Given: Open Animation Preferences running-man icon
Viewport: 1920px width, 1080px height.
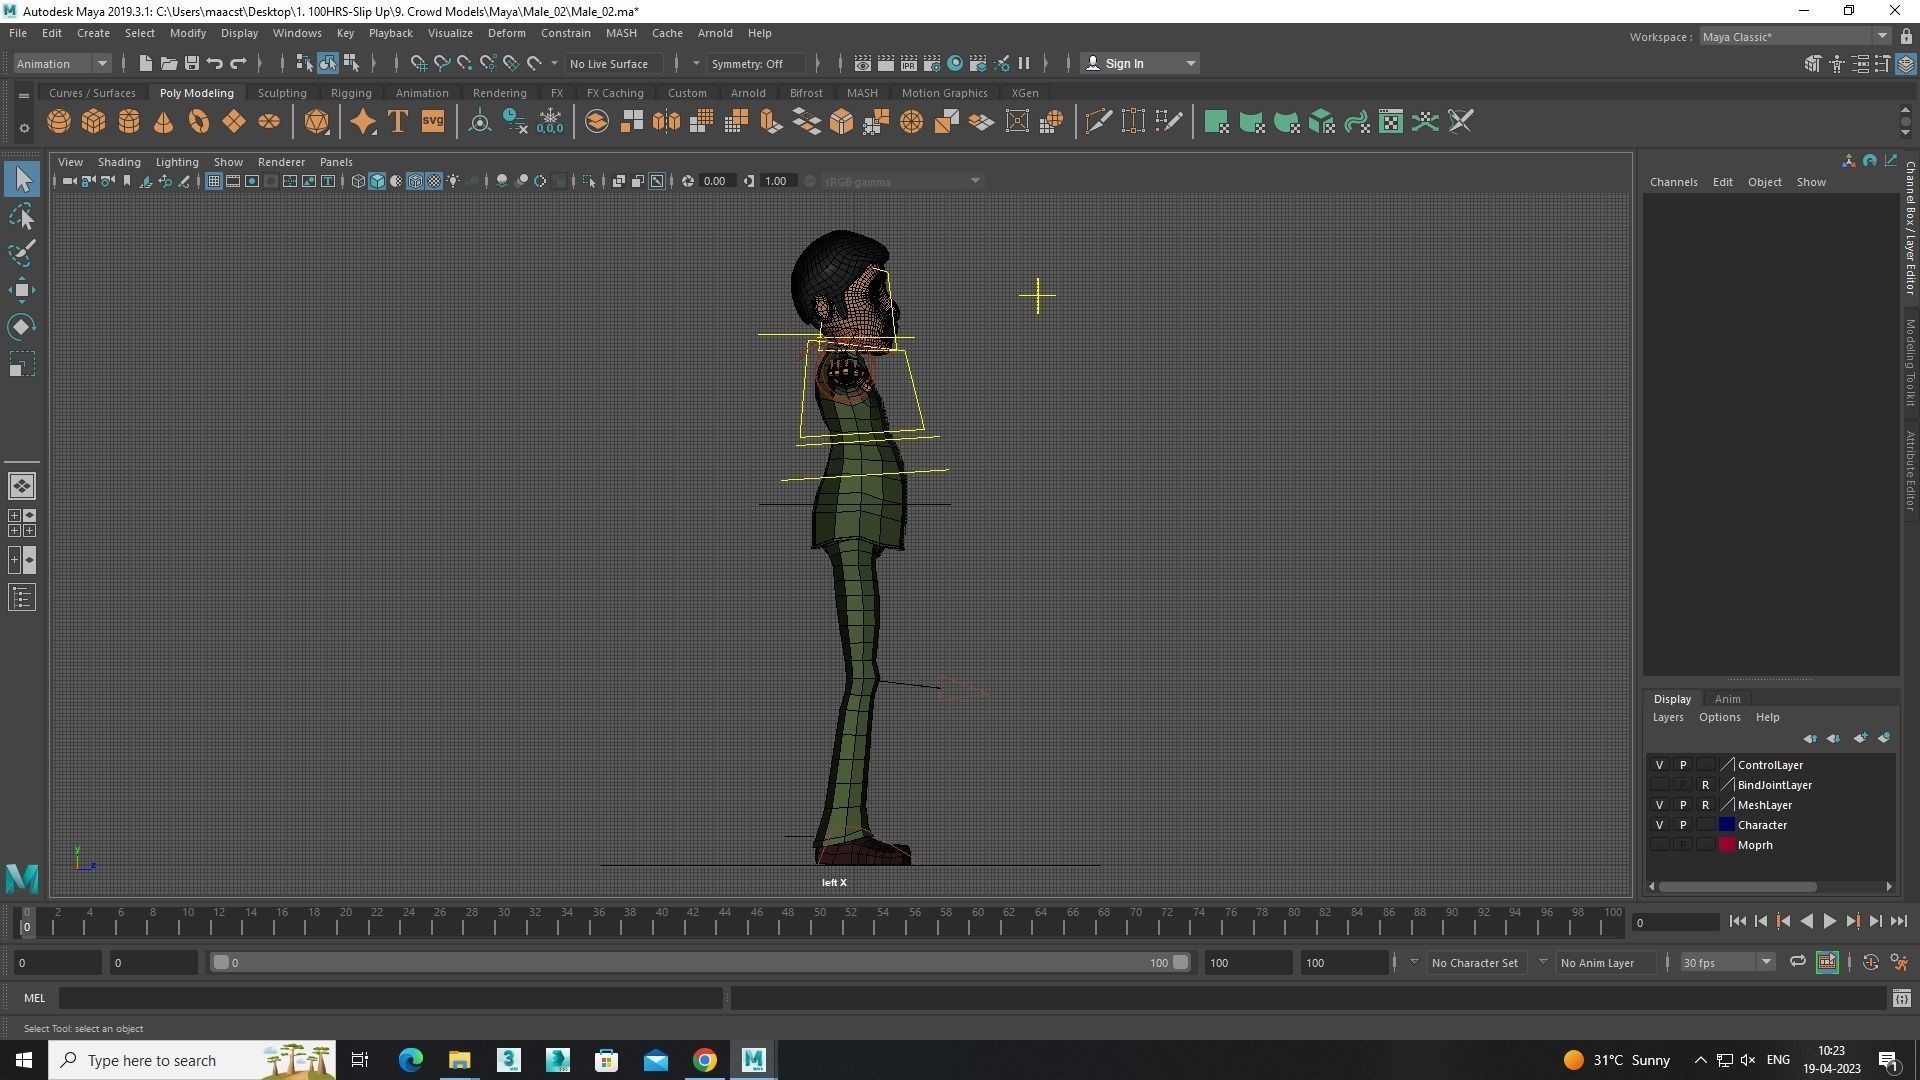Looking at the screenshot, I should coord(1899,962).
